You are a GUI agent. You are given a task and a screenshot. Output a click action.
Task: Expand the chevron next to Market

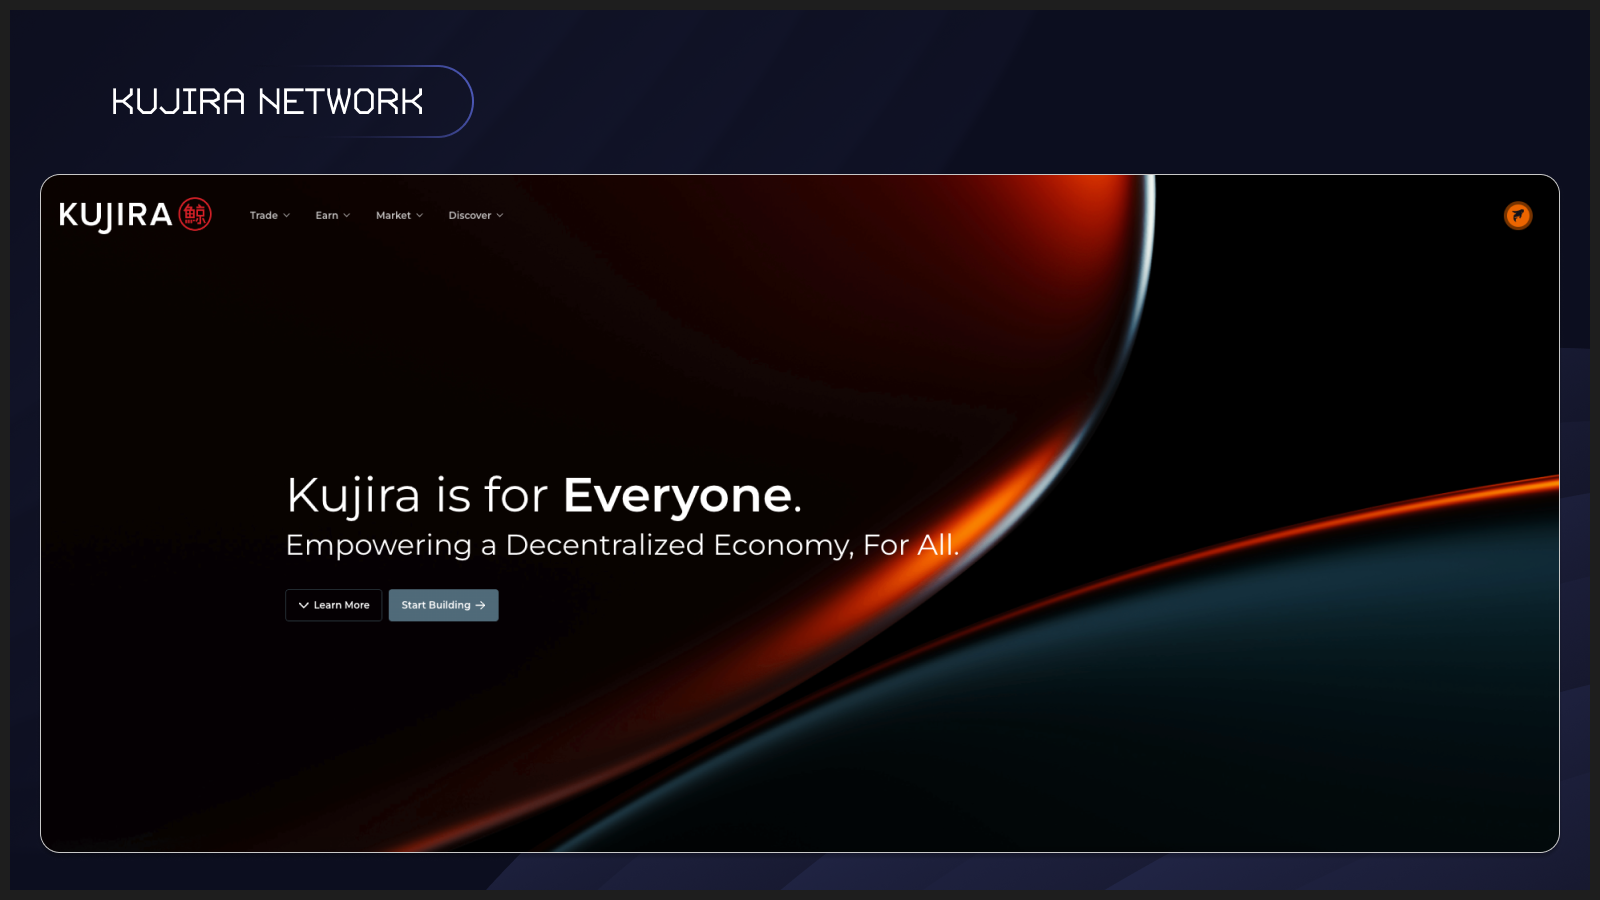(420, 216)
